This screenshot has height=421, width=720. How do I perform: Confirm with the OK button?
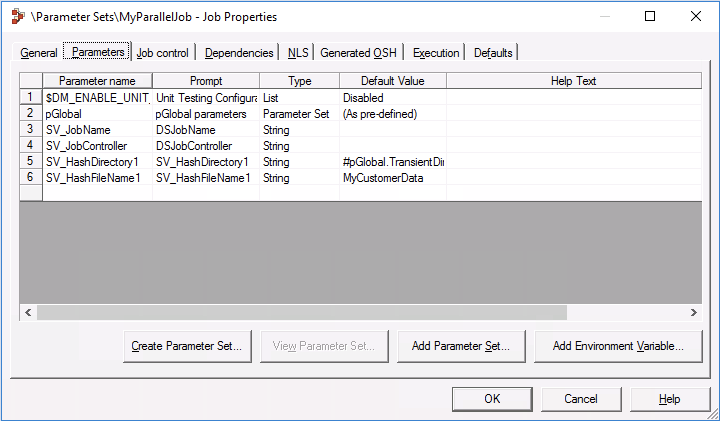click(492, 398)
